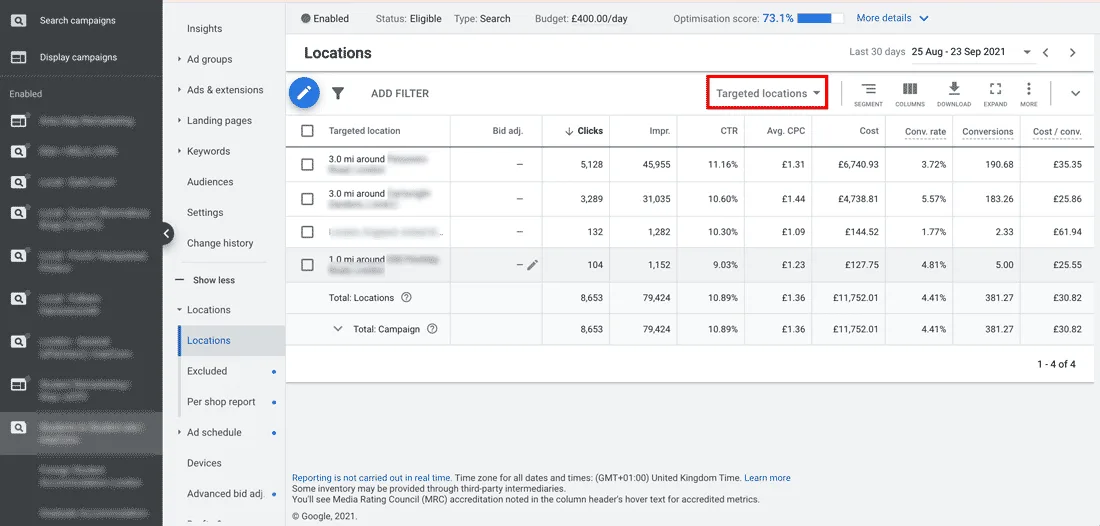Collapse the left campaign panel
1100x526 pixels.
point(166,234)
